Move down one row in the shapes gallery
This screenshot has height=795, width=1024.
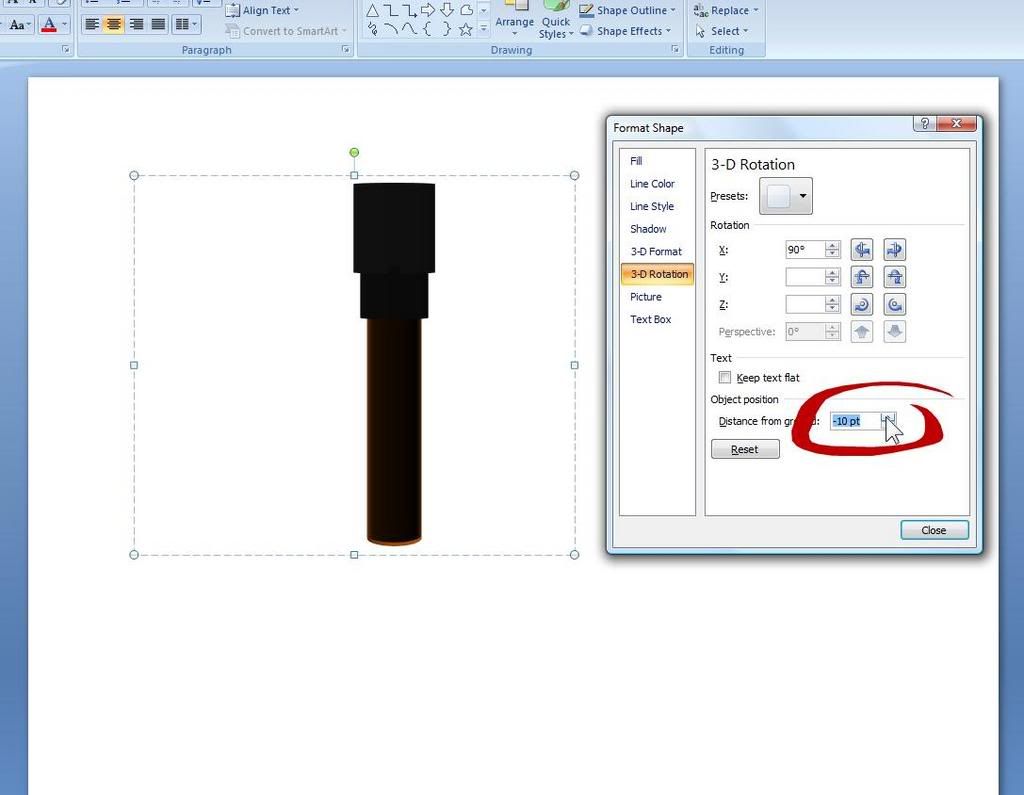coord(484,10)
